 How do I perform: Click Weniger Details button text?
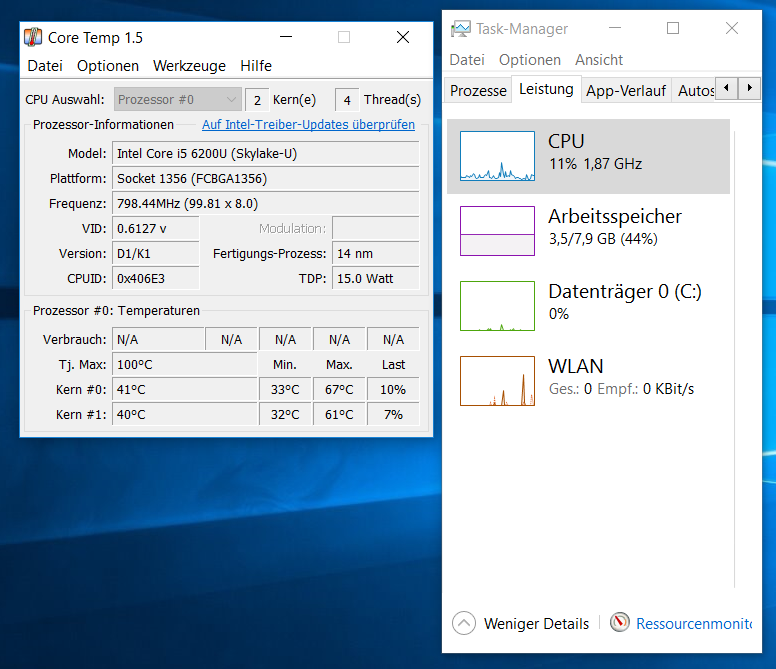(536, 623)
